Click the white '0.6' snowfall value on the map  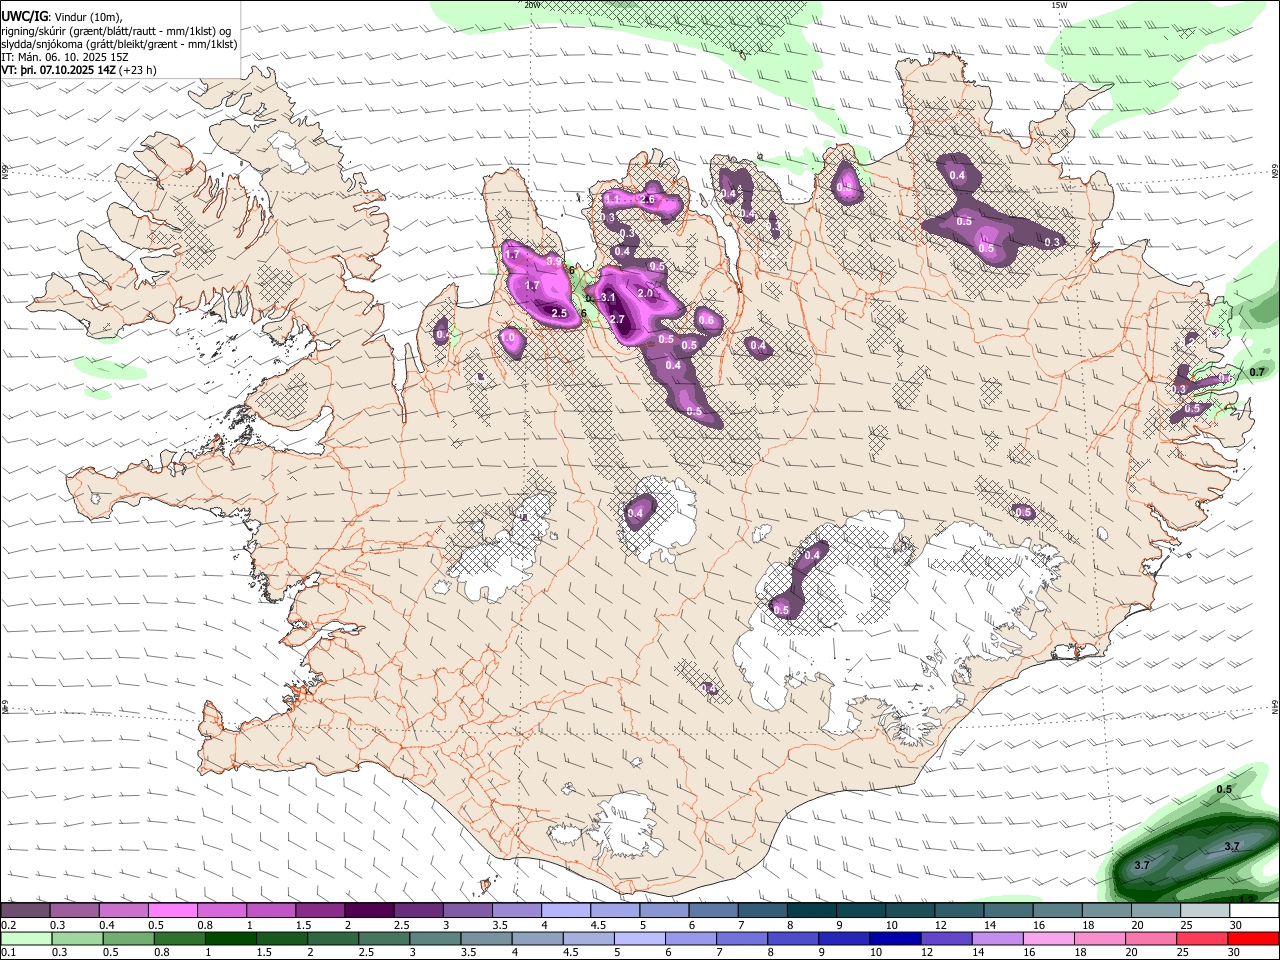coord(705,320)
